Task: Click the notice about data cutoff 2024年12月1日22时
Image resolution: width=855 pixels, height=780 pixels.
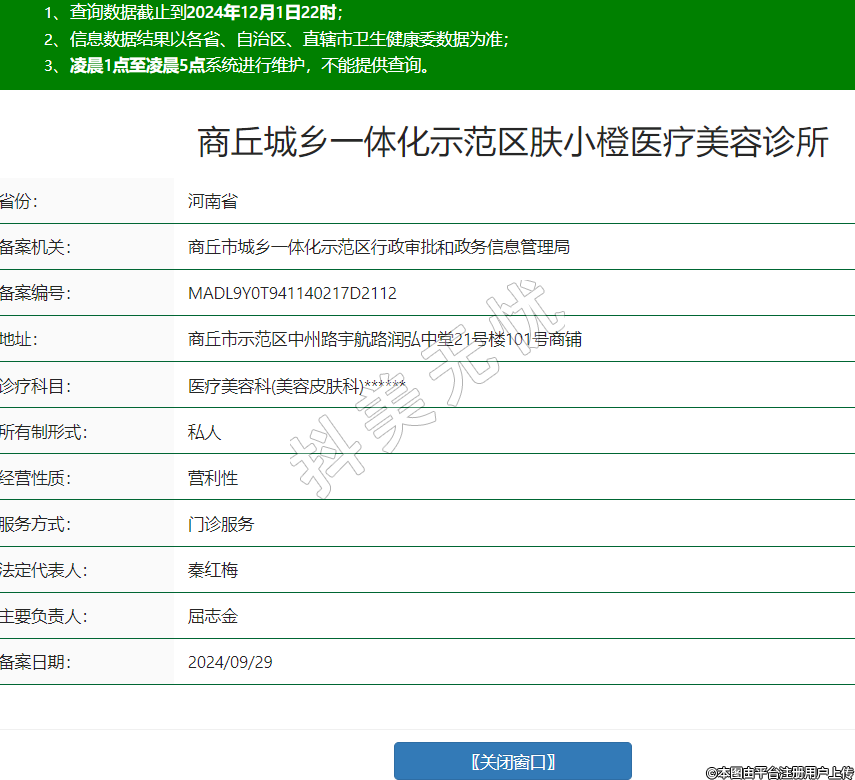Action: pyautogui.click(x=194, y=13)
